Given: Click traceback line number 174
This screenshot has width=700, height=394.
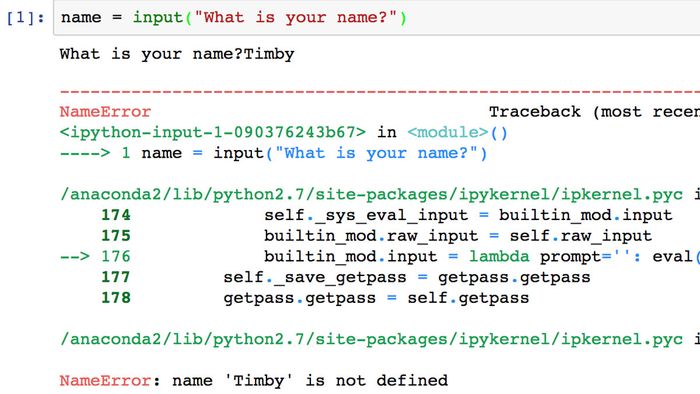Looking at the screenshot, I should 116,215.
